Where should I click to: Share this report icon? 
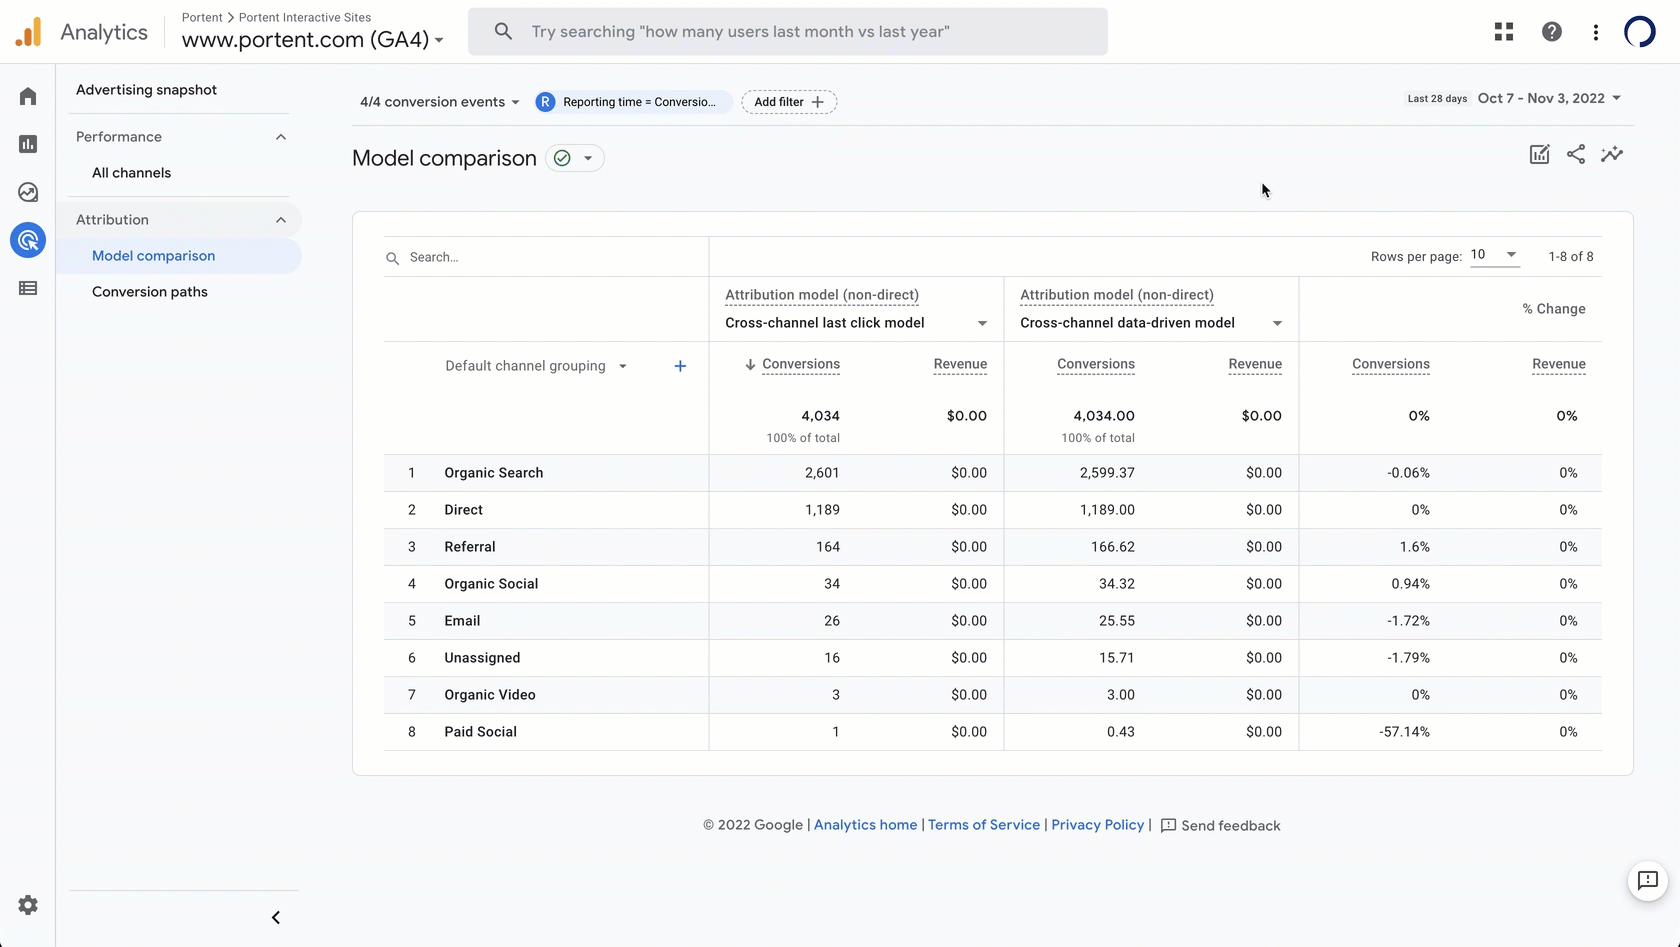coord(1576,154)
